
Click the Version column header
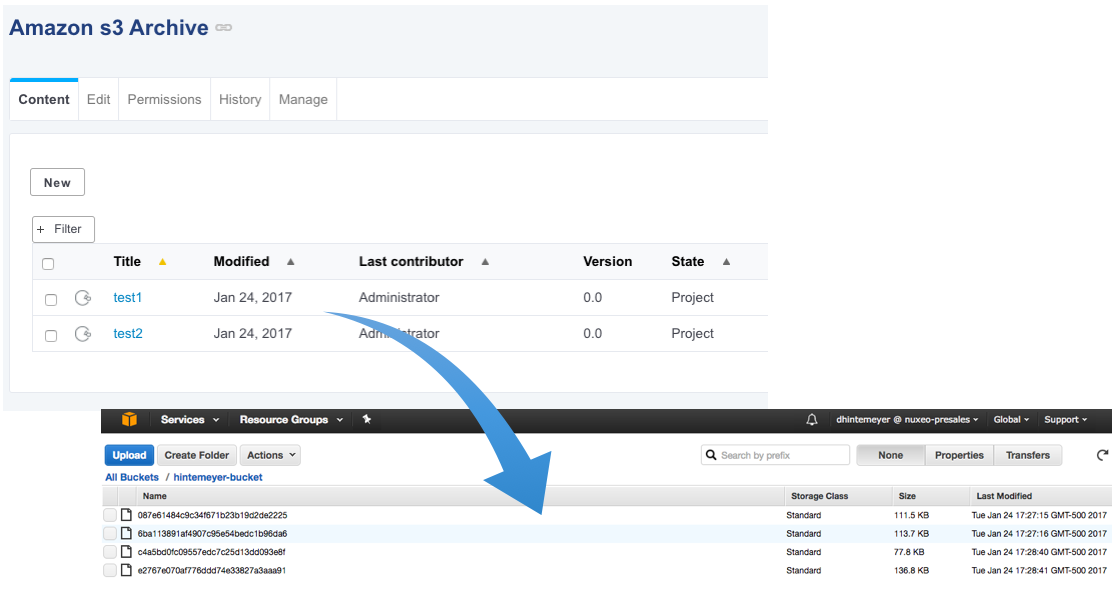[607, 262]
